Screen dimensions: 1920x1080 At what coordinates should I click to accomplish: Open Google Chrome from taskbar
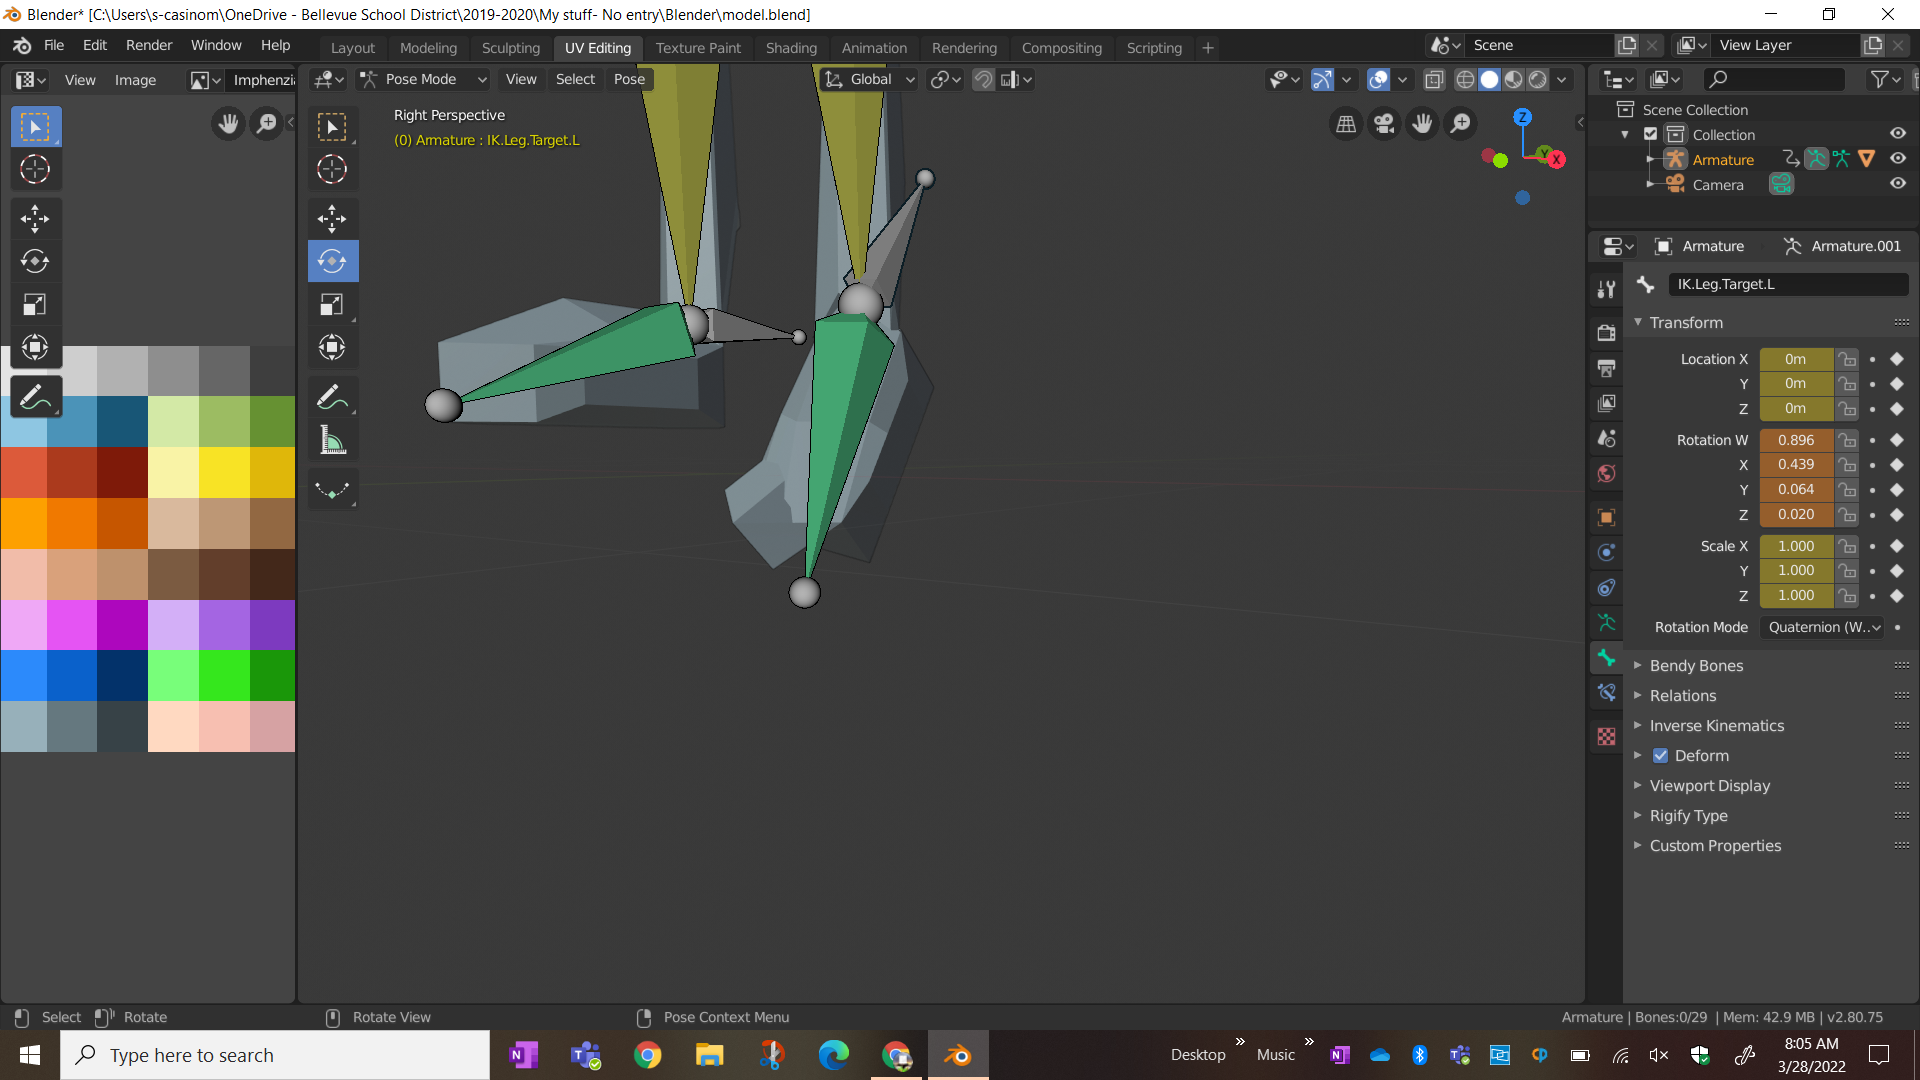tap(647, 1055)
